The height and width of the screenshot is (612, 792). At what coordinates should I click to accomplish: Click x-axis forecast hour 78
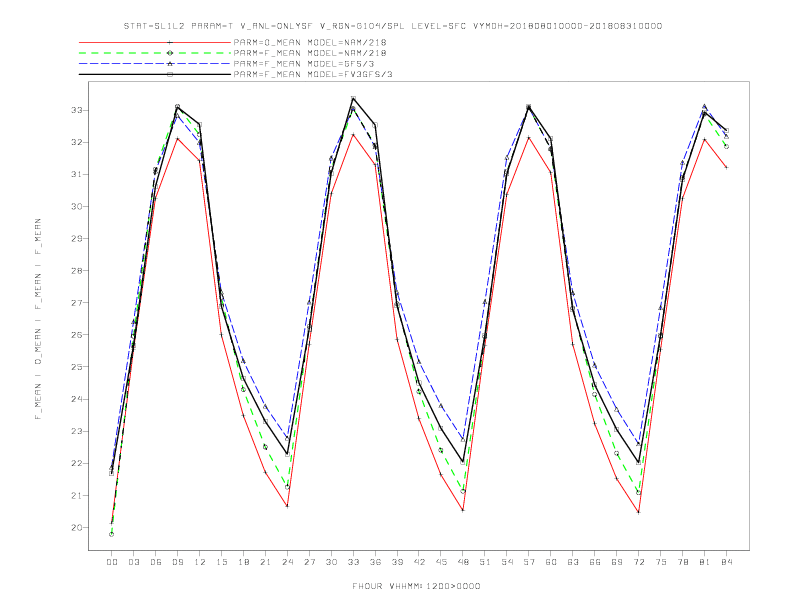[x=683, y=562]
